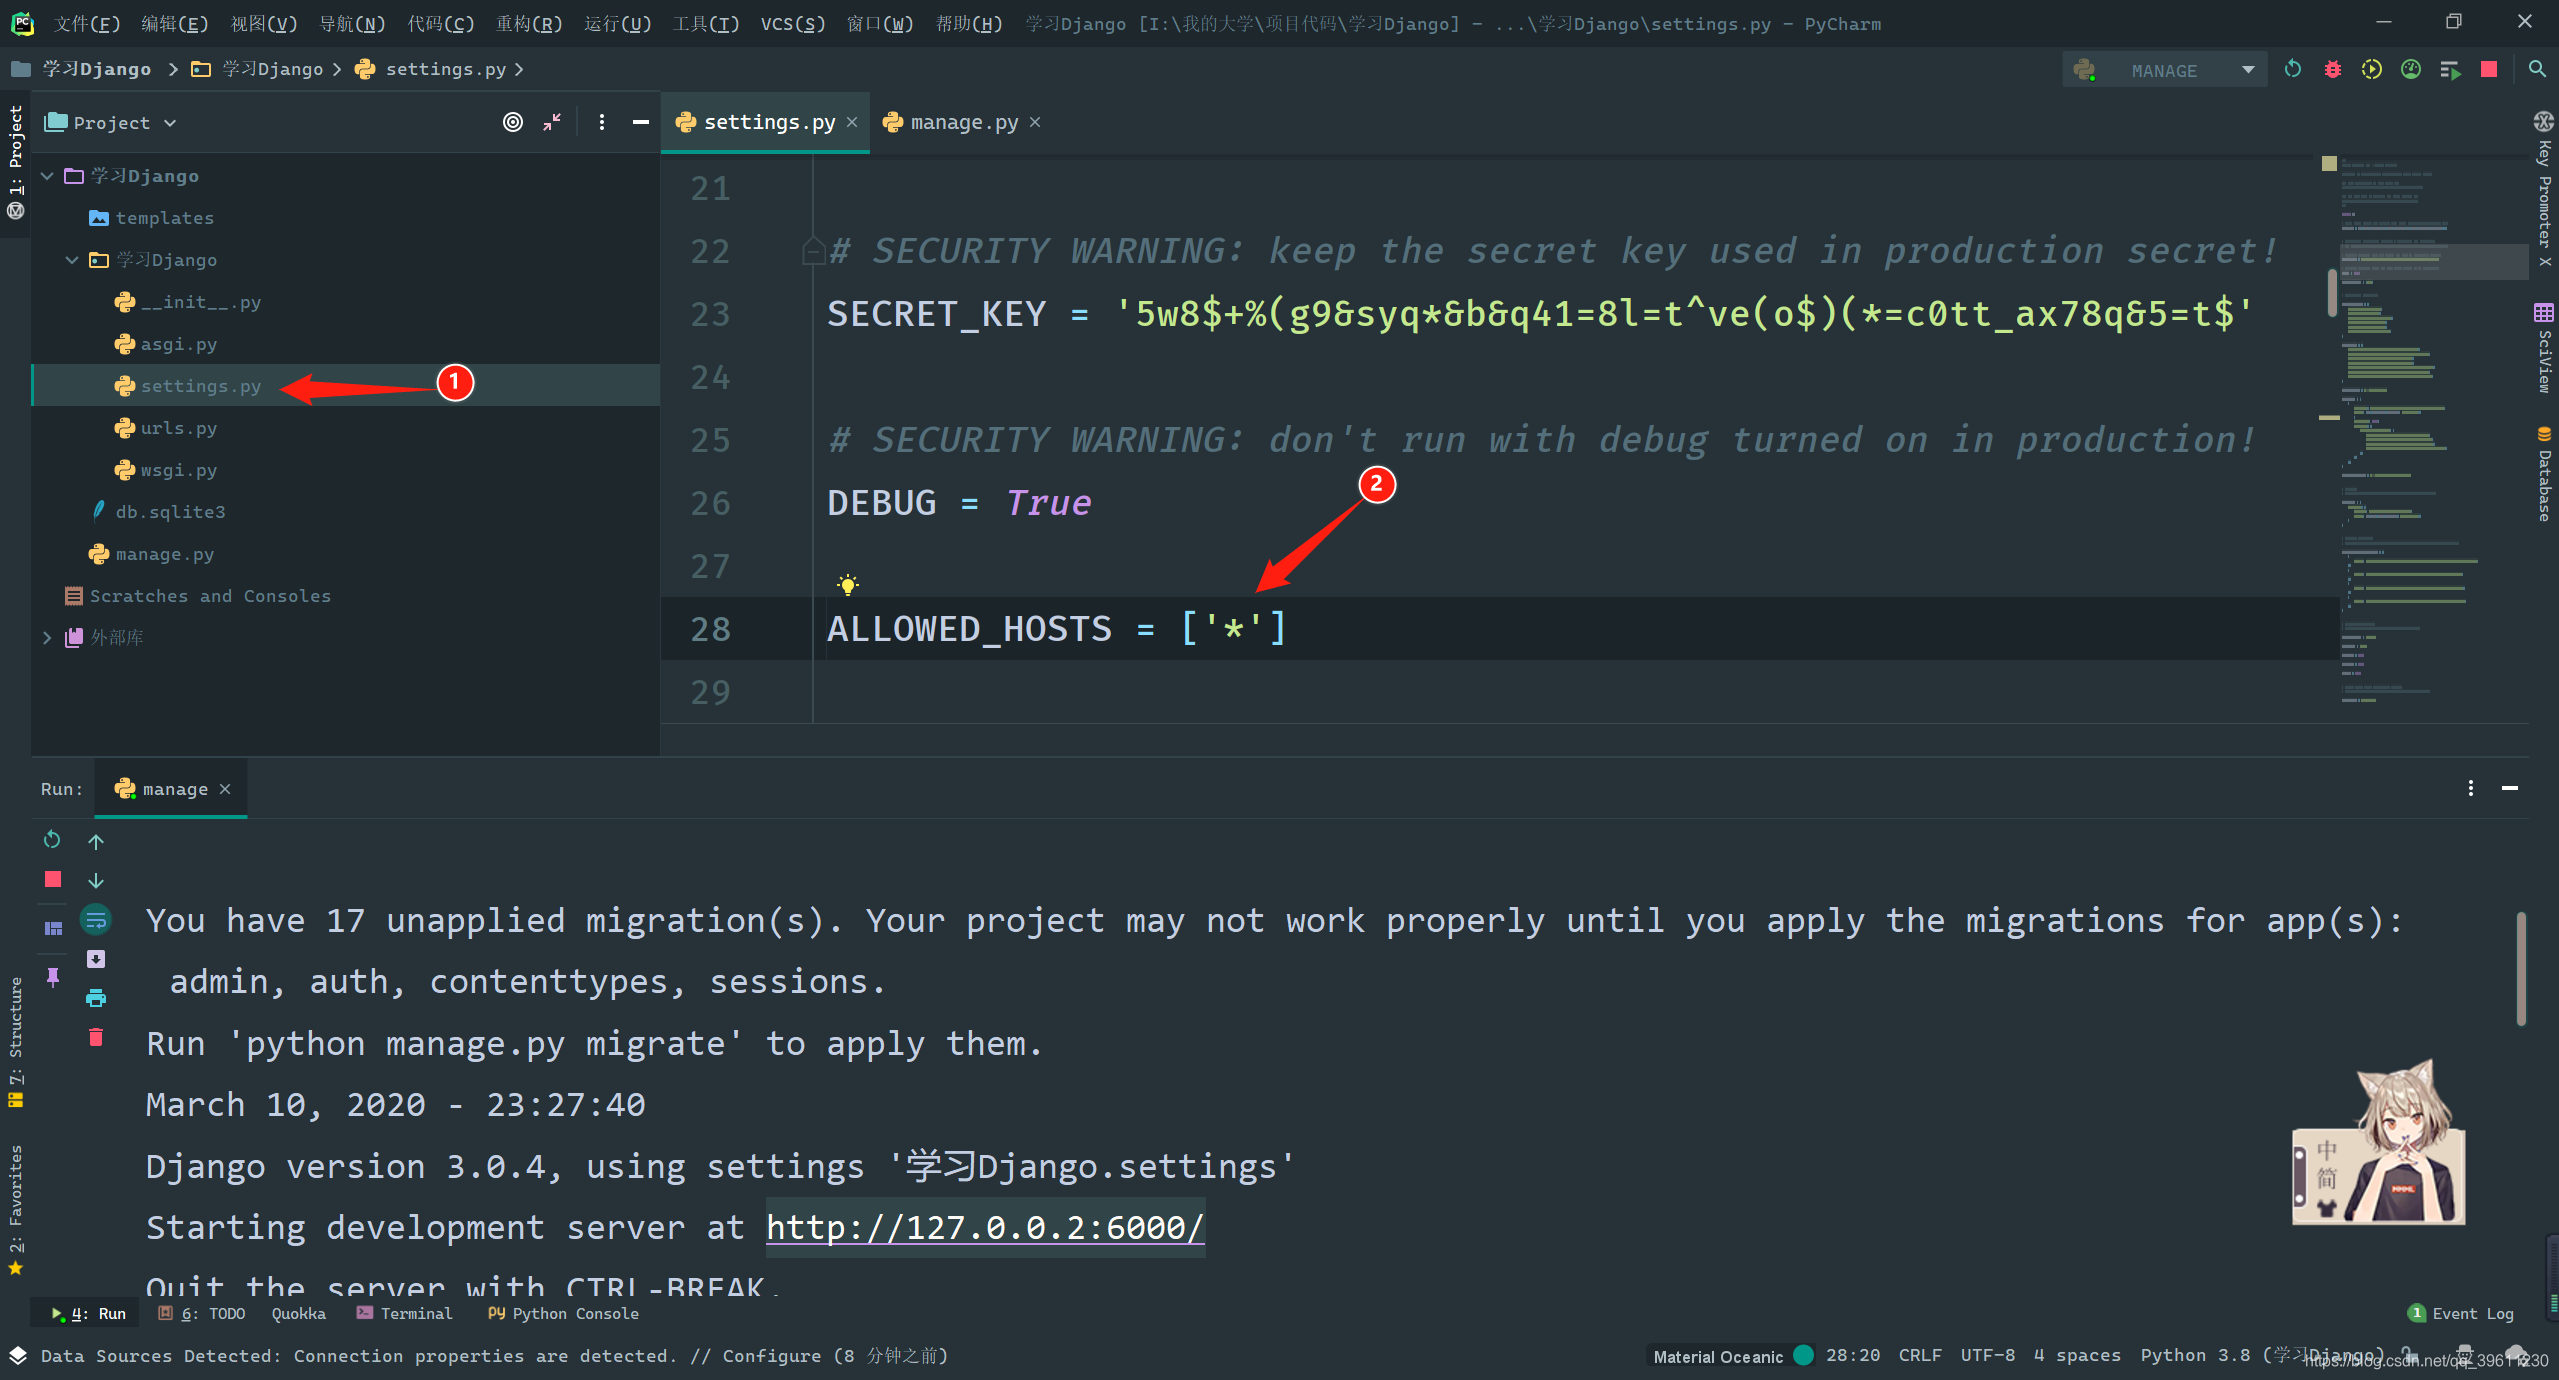
Task: Click the scroll down arrow in Run panel
Action: 95,879
